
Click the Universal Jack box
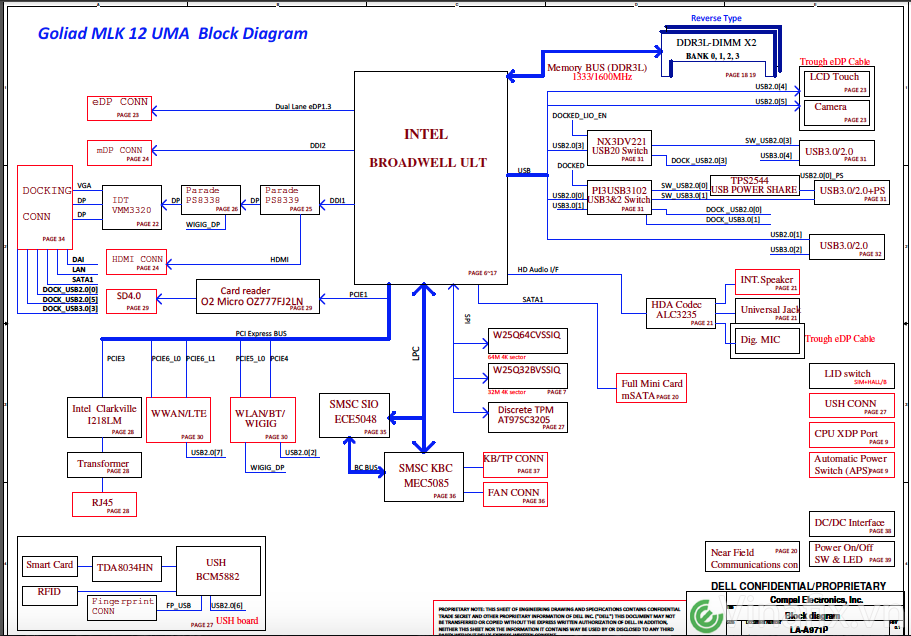point(767,311)
